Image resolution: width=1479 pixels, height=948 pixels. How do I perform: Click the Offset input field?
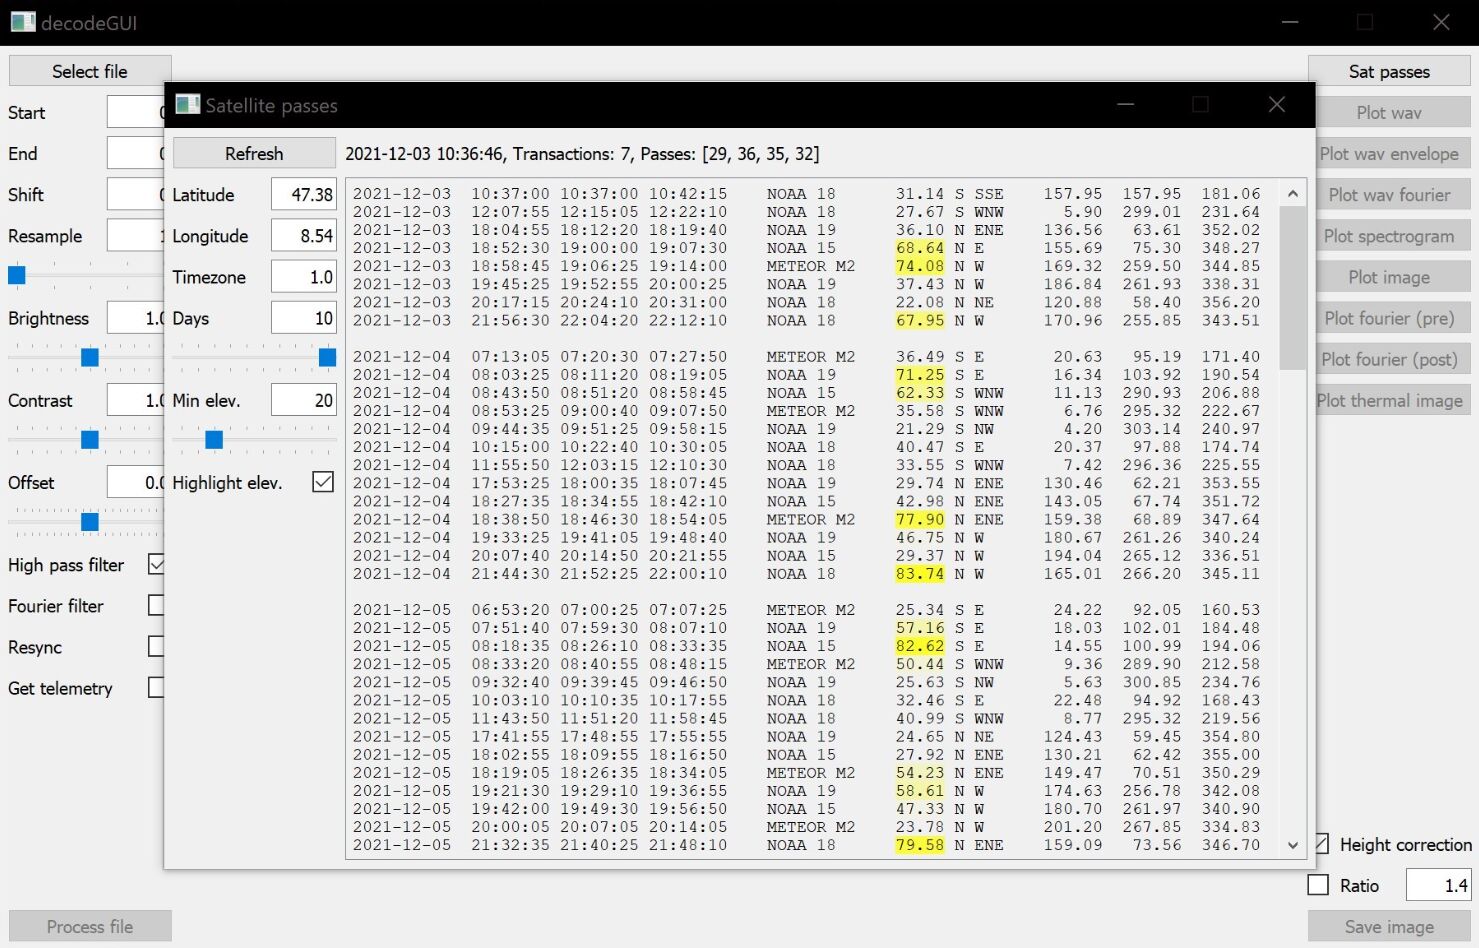pos(135,481)
